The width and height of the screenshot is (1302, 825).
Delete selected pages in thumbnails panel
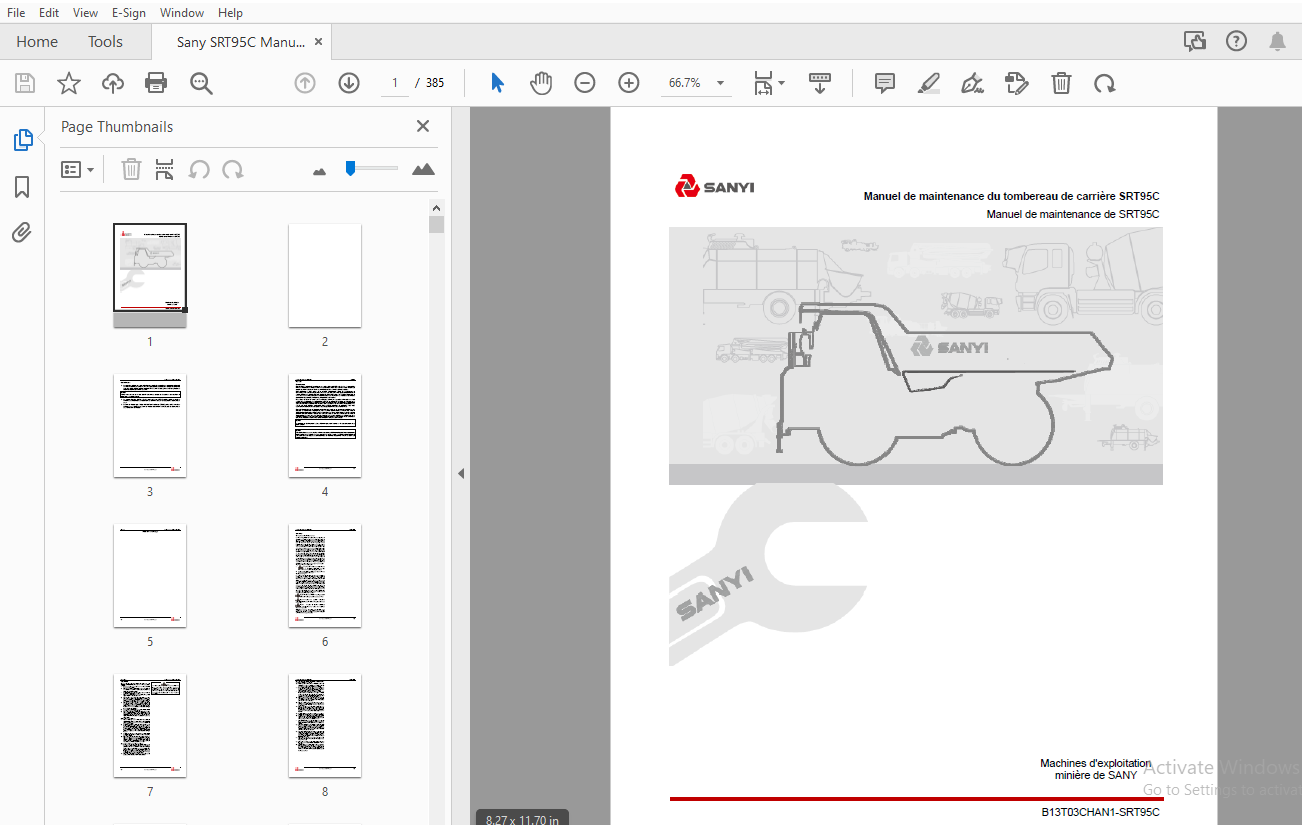tap(131, 169)
